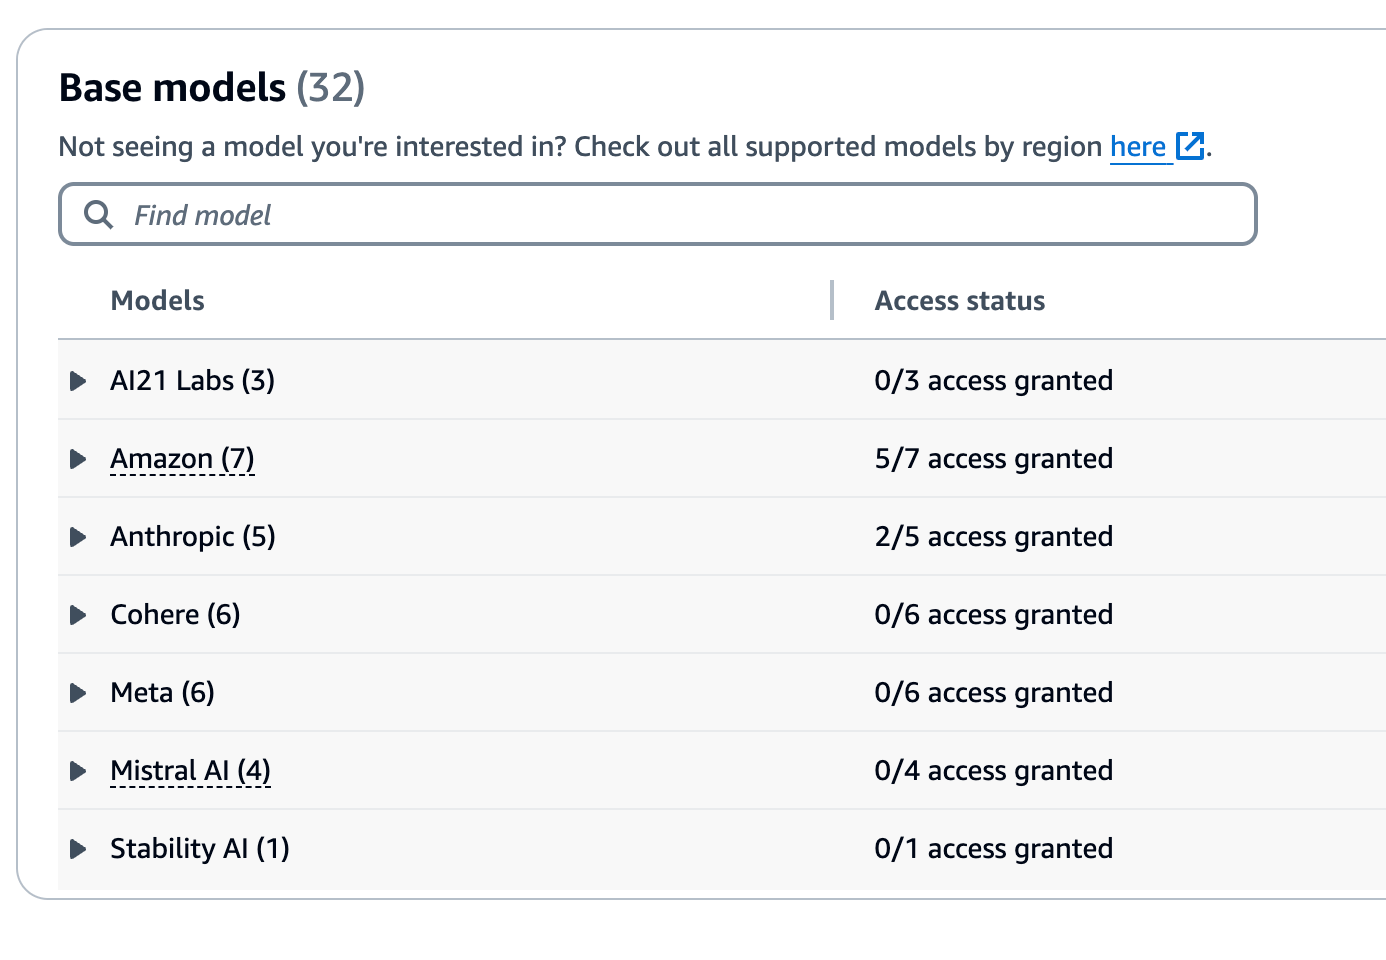Screen dimensions: 1386x960
Task: Click the Stability AI (1) row label
Action: click(x=199, y=849)
